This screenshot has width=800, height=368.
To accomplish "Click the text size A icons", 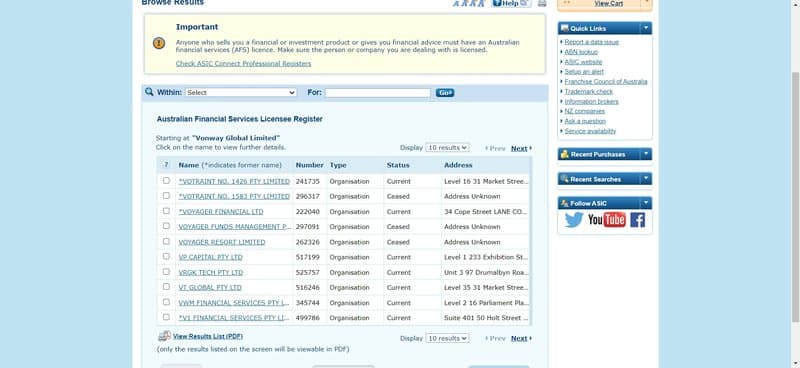I will pos(468,3).
